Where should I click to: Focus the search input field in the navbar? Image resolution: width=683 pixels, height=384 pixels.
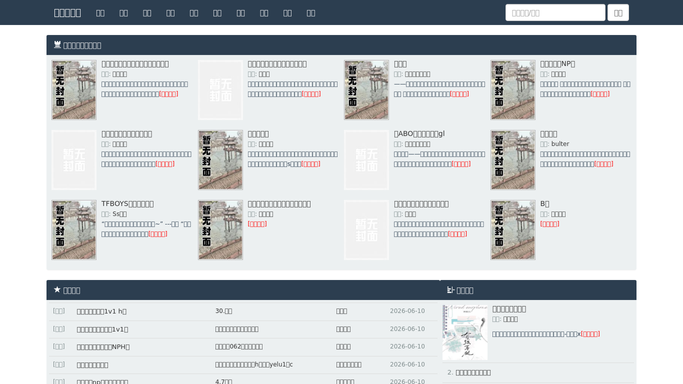coord(555,13)
